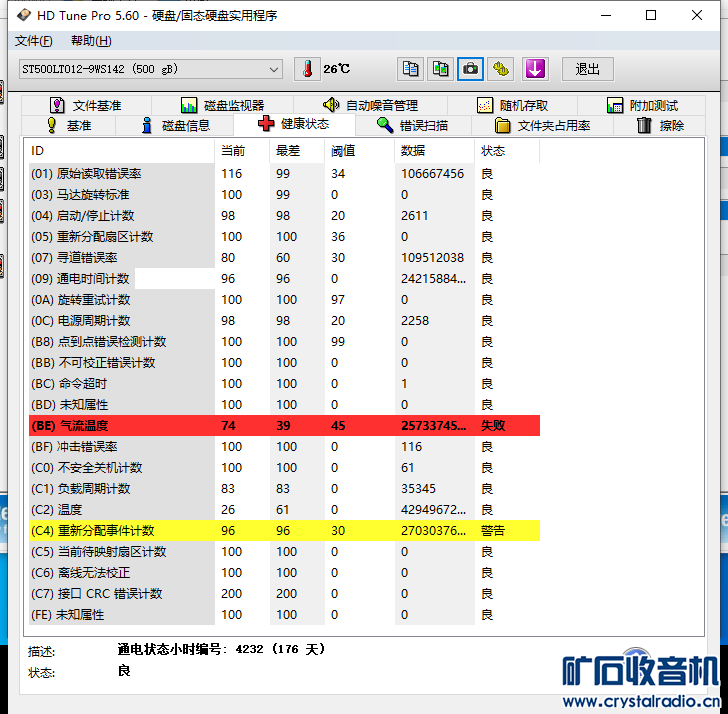The height and width of the screenshot is (714, 728).
Task: Select the (BF) 冲击错误率 row
Action: coord(284,447)
